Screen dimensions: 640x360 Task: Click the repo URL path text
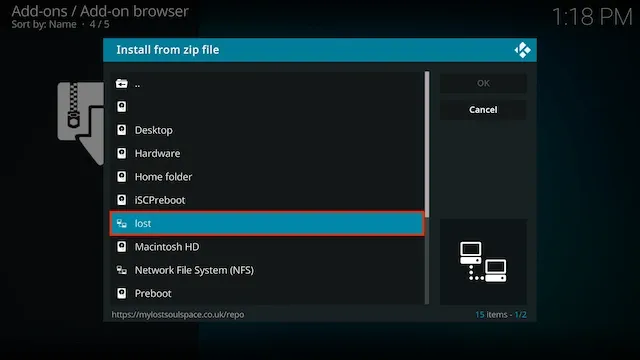coord(178,315)
